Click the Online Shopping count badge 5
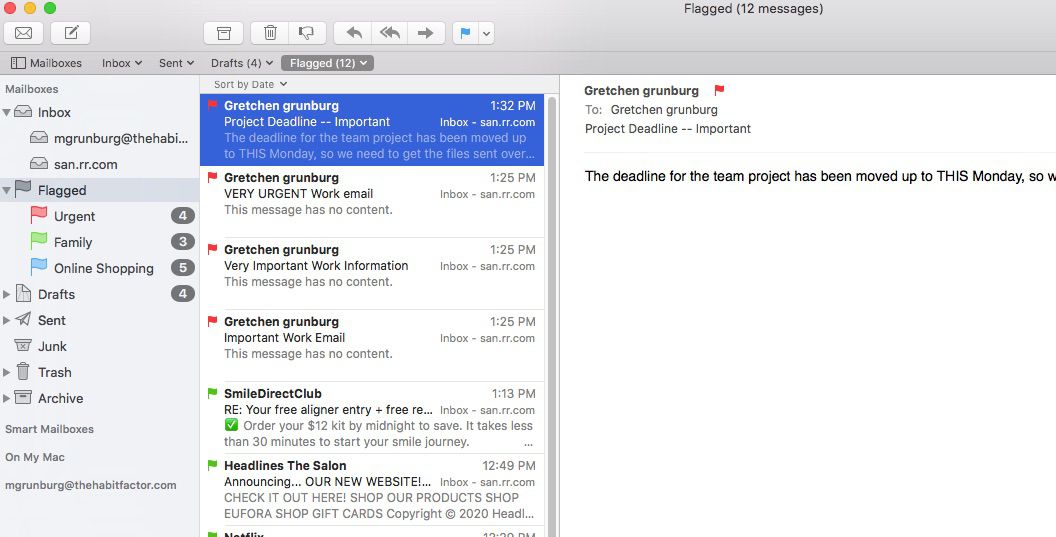 (x=183, y=267)
